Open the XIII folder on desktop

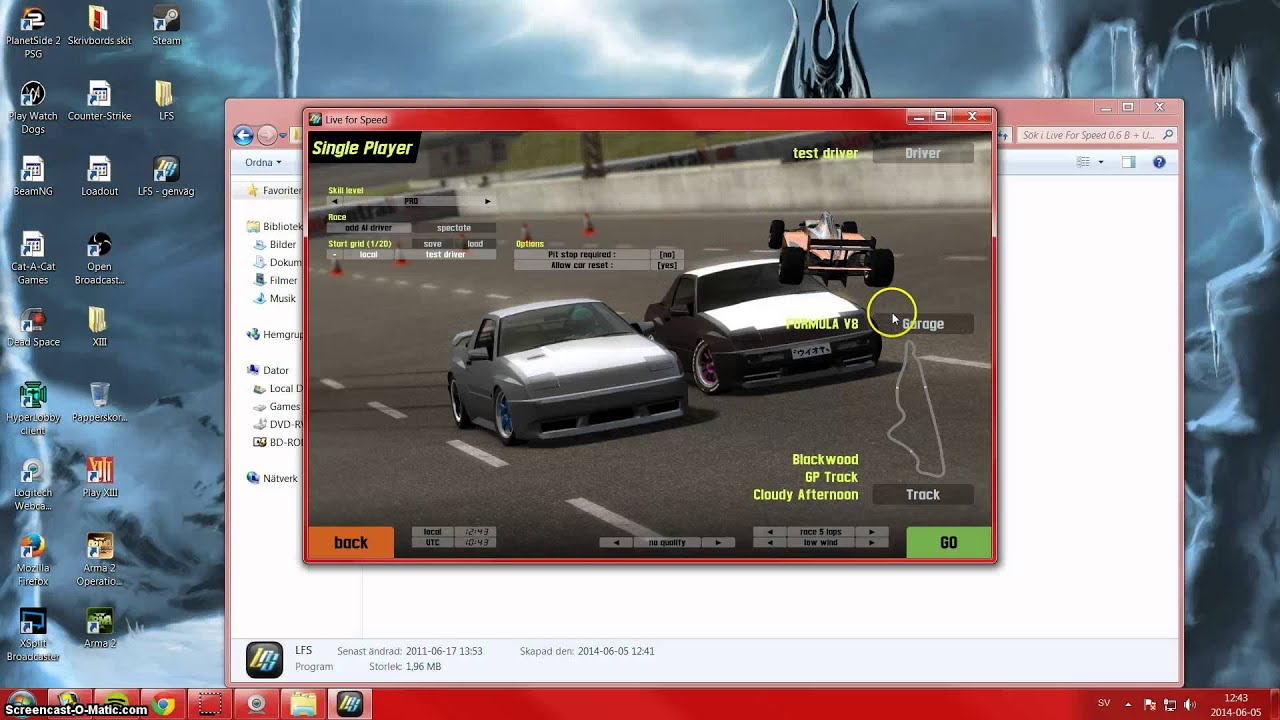(99, 327)
